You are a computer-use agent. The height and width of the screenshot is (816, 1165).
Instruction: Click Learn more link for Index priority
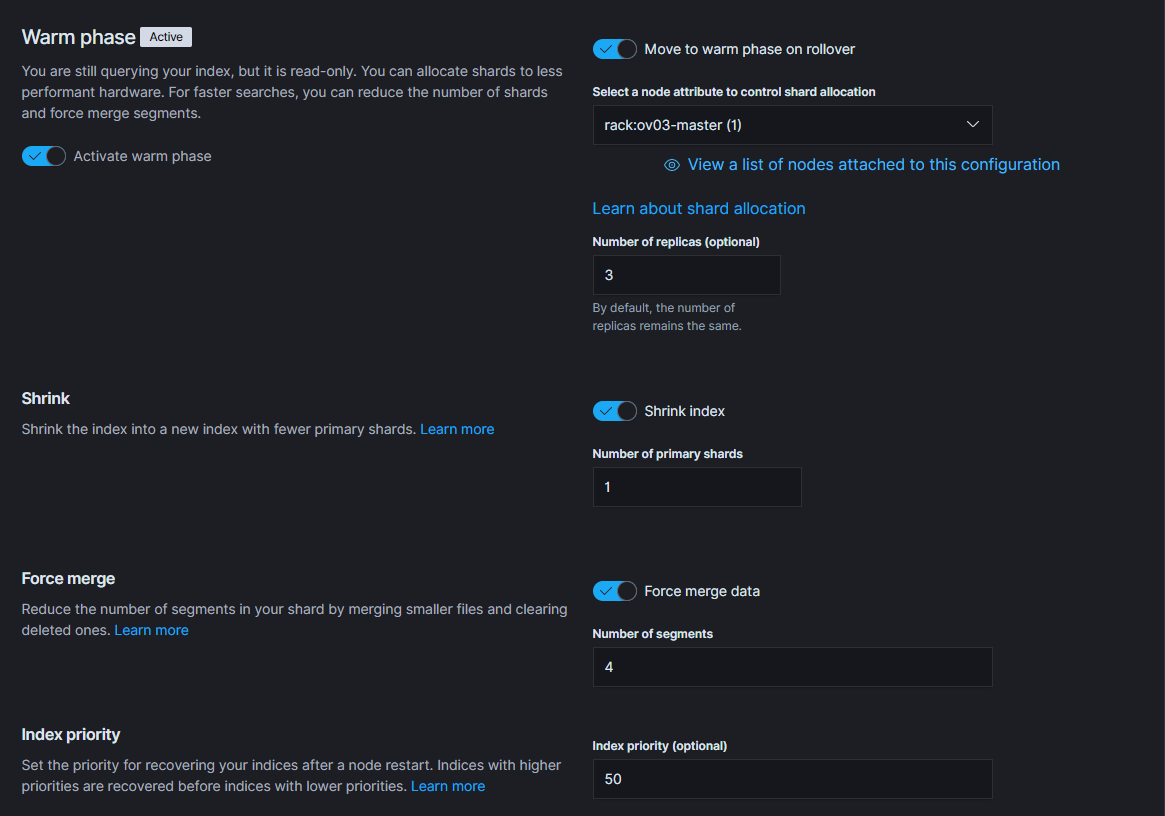click(x=448, y=786)
